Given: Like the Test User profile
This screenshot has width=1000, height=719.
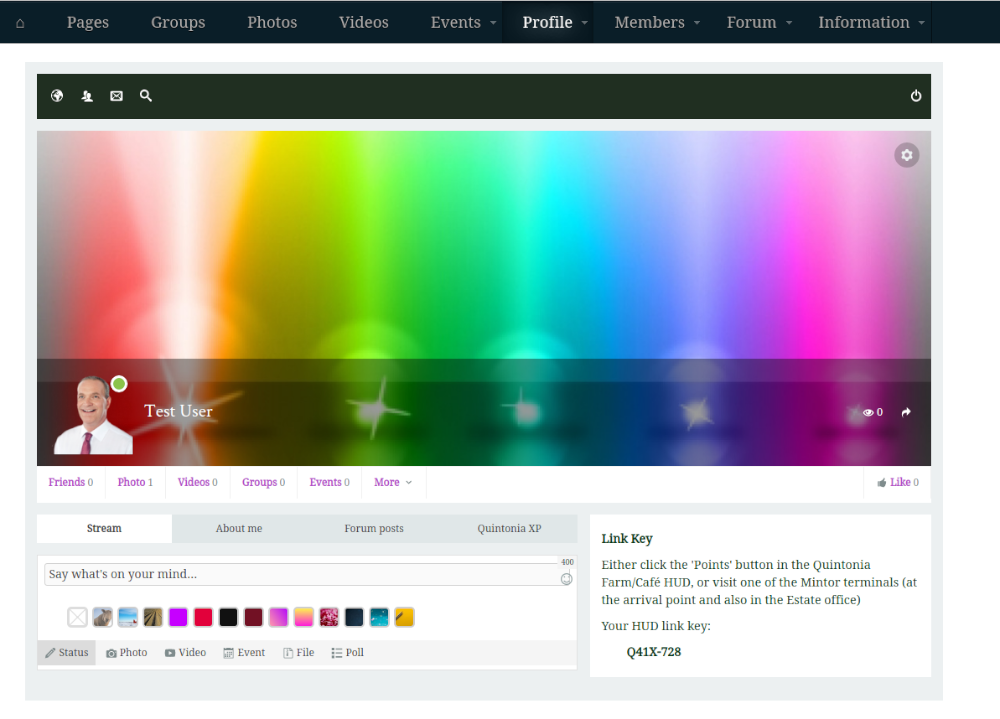Looking at the screenshot, I should (897, 482).
